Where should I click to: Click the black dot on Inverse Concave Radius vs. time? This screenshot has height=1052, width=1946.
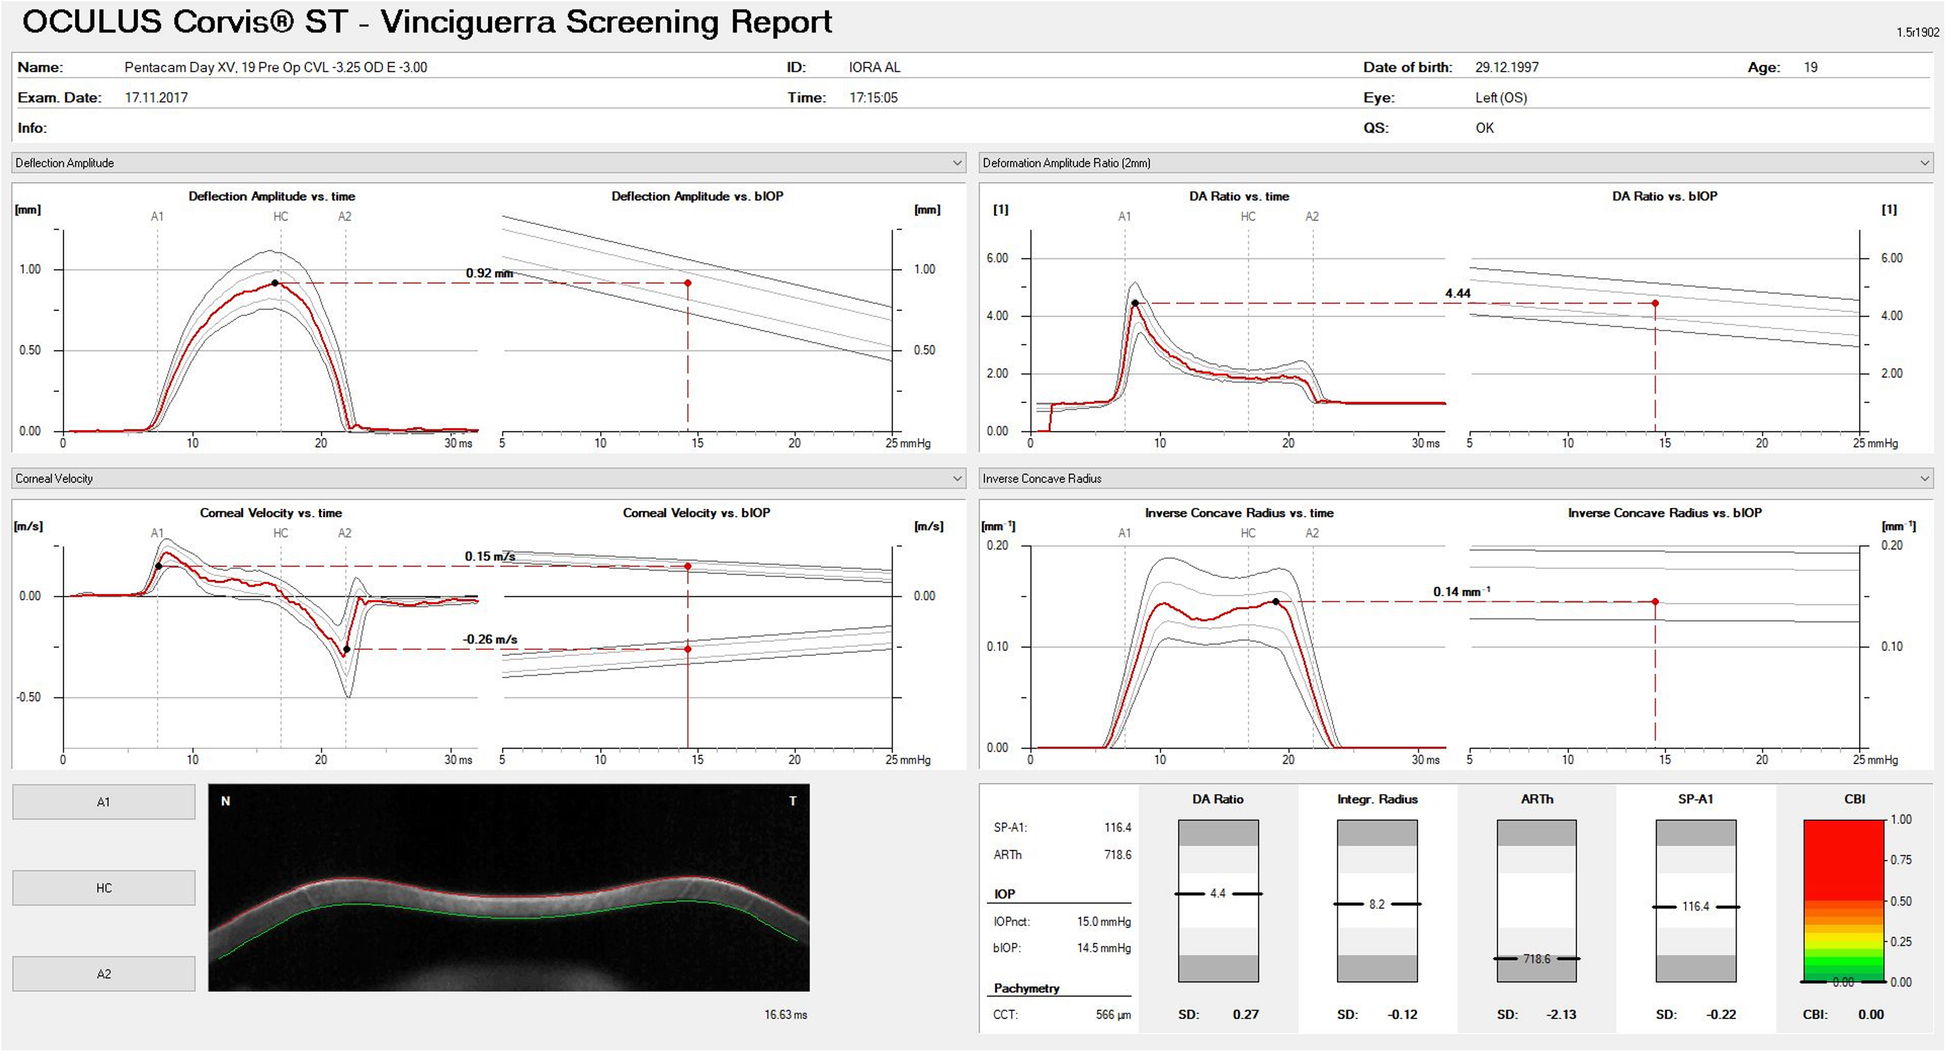pos(1276,602)
